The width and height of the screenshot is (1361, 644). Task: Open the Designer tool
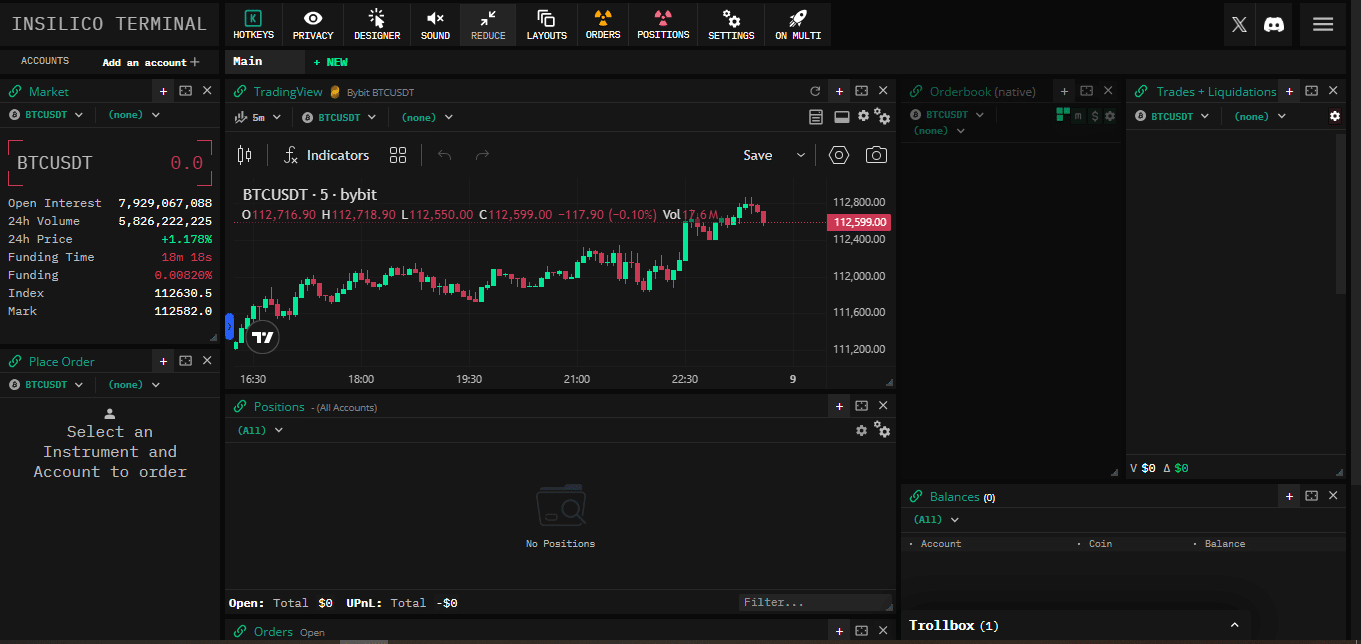377,25
